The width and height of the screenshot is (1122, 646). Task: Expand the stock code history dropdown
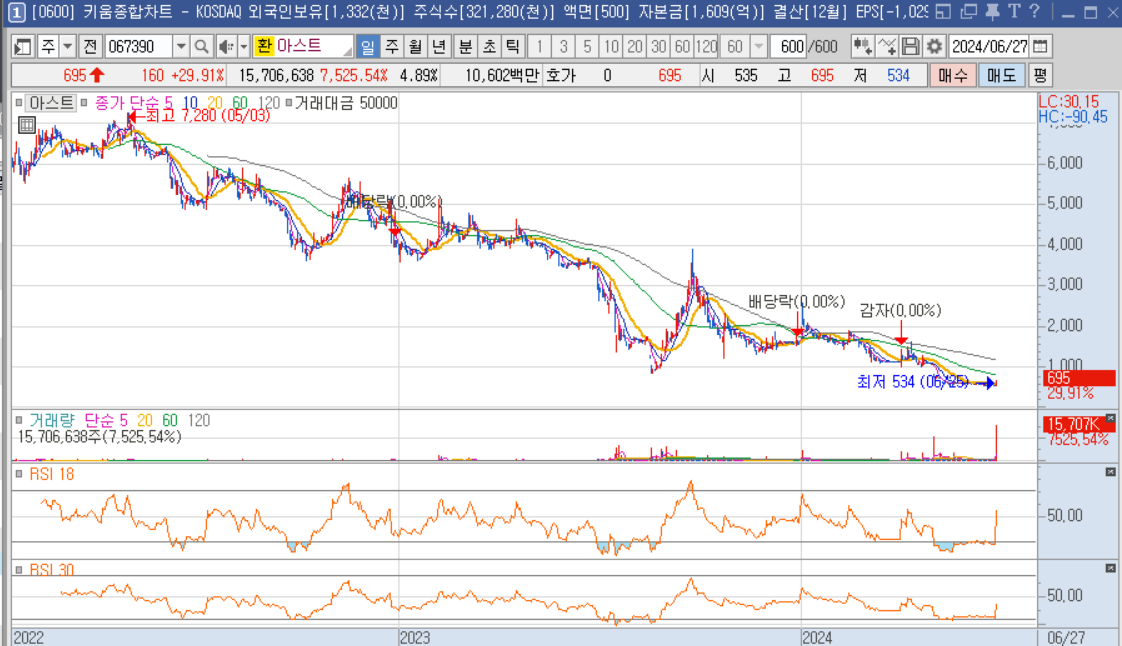coord(181,47)
